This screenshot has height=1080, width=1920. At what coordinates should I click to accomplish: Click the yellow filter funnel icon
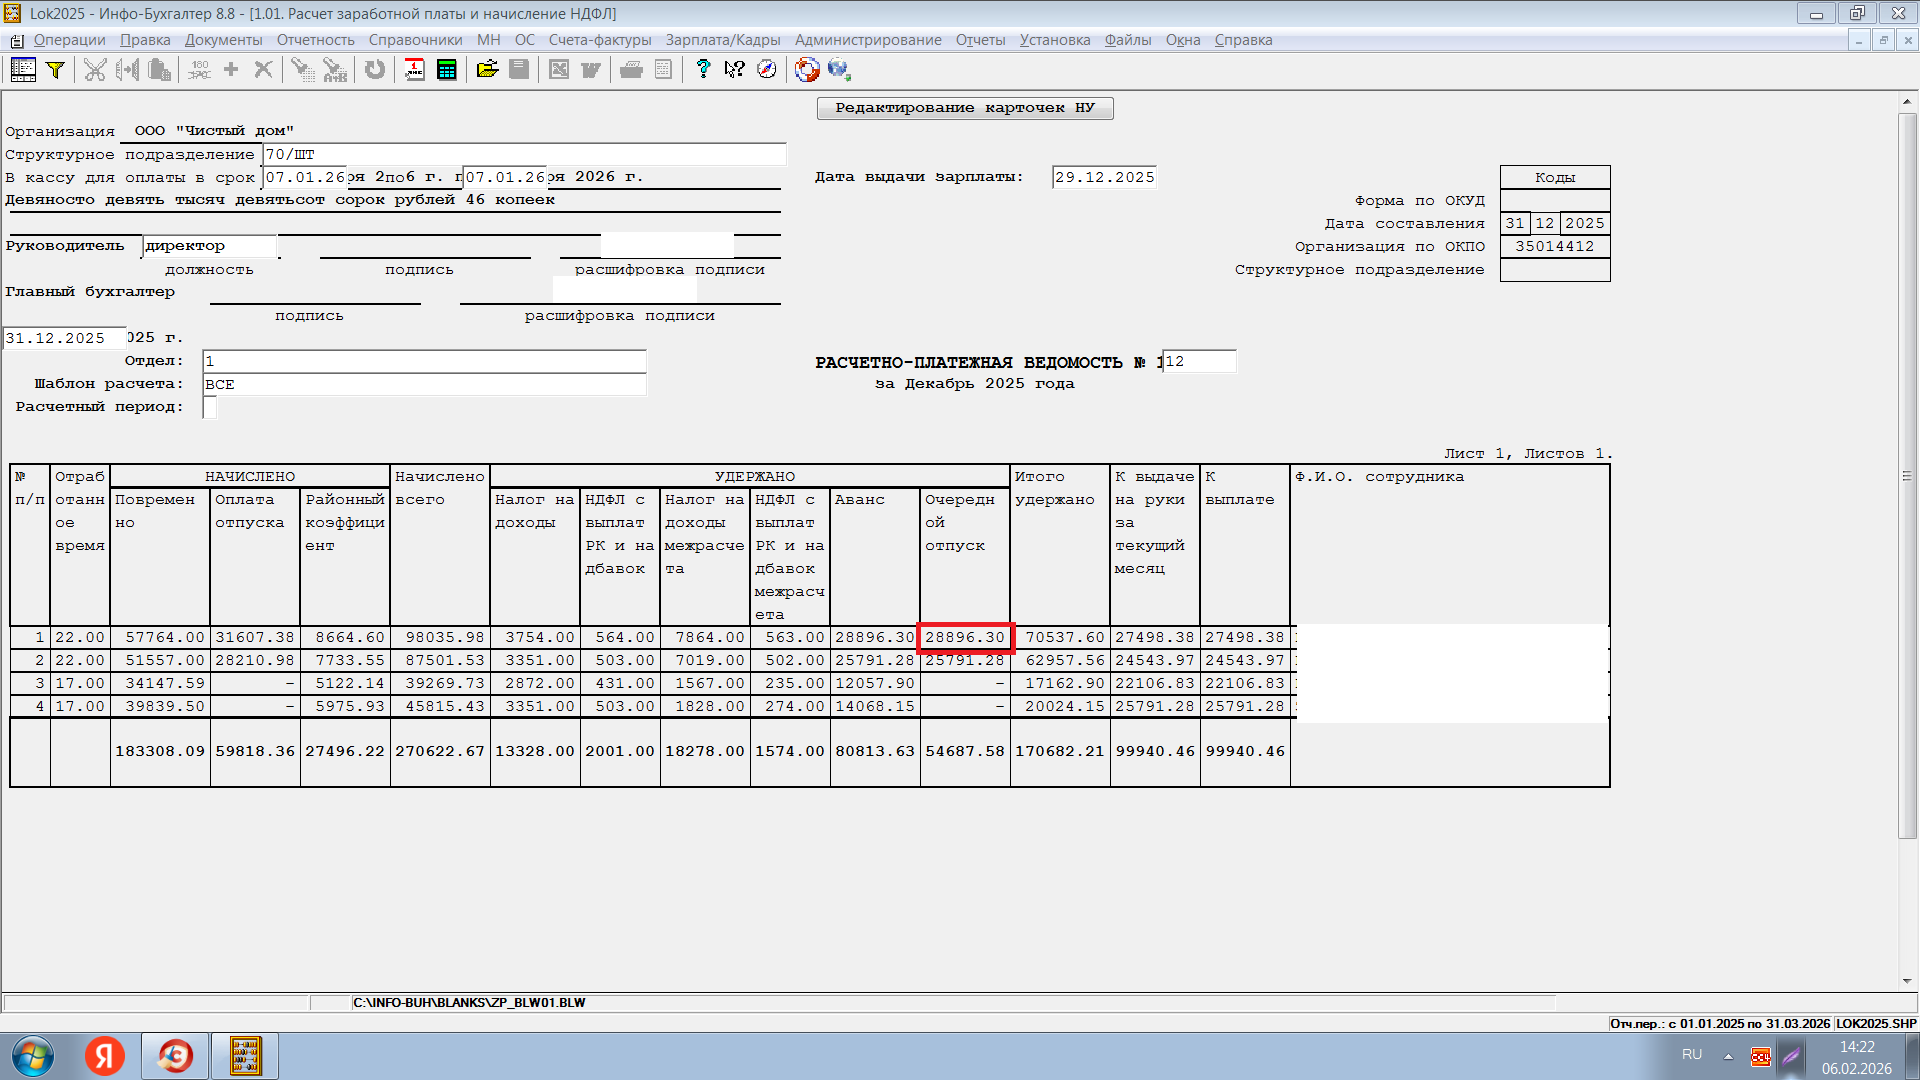(56, 70)
